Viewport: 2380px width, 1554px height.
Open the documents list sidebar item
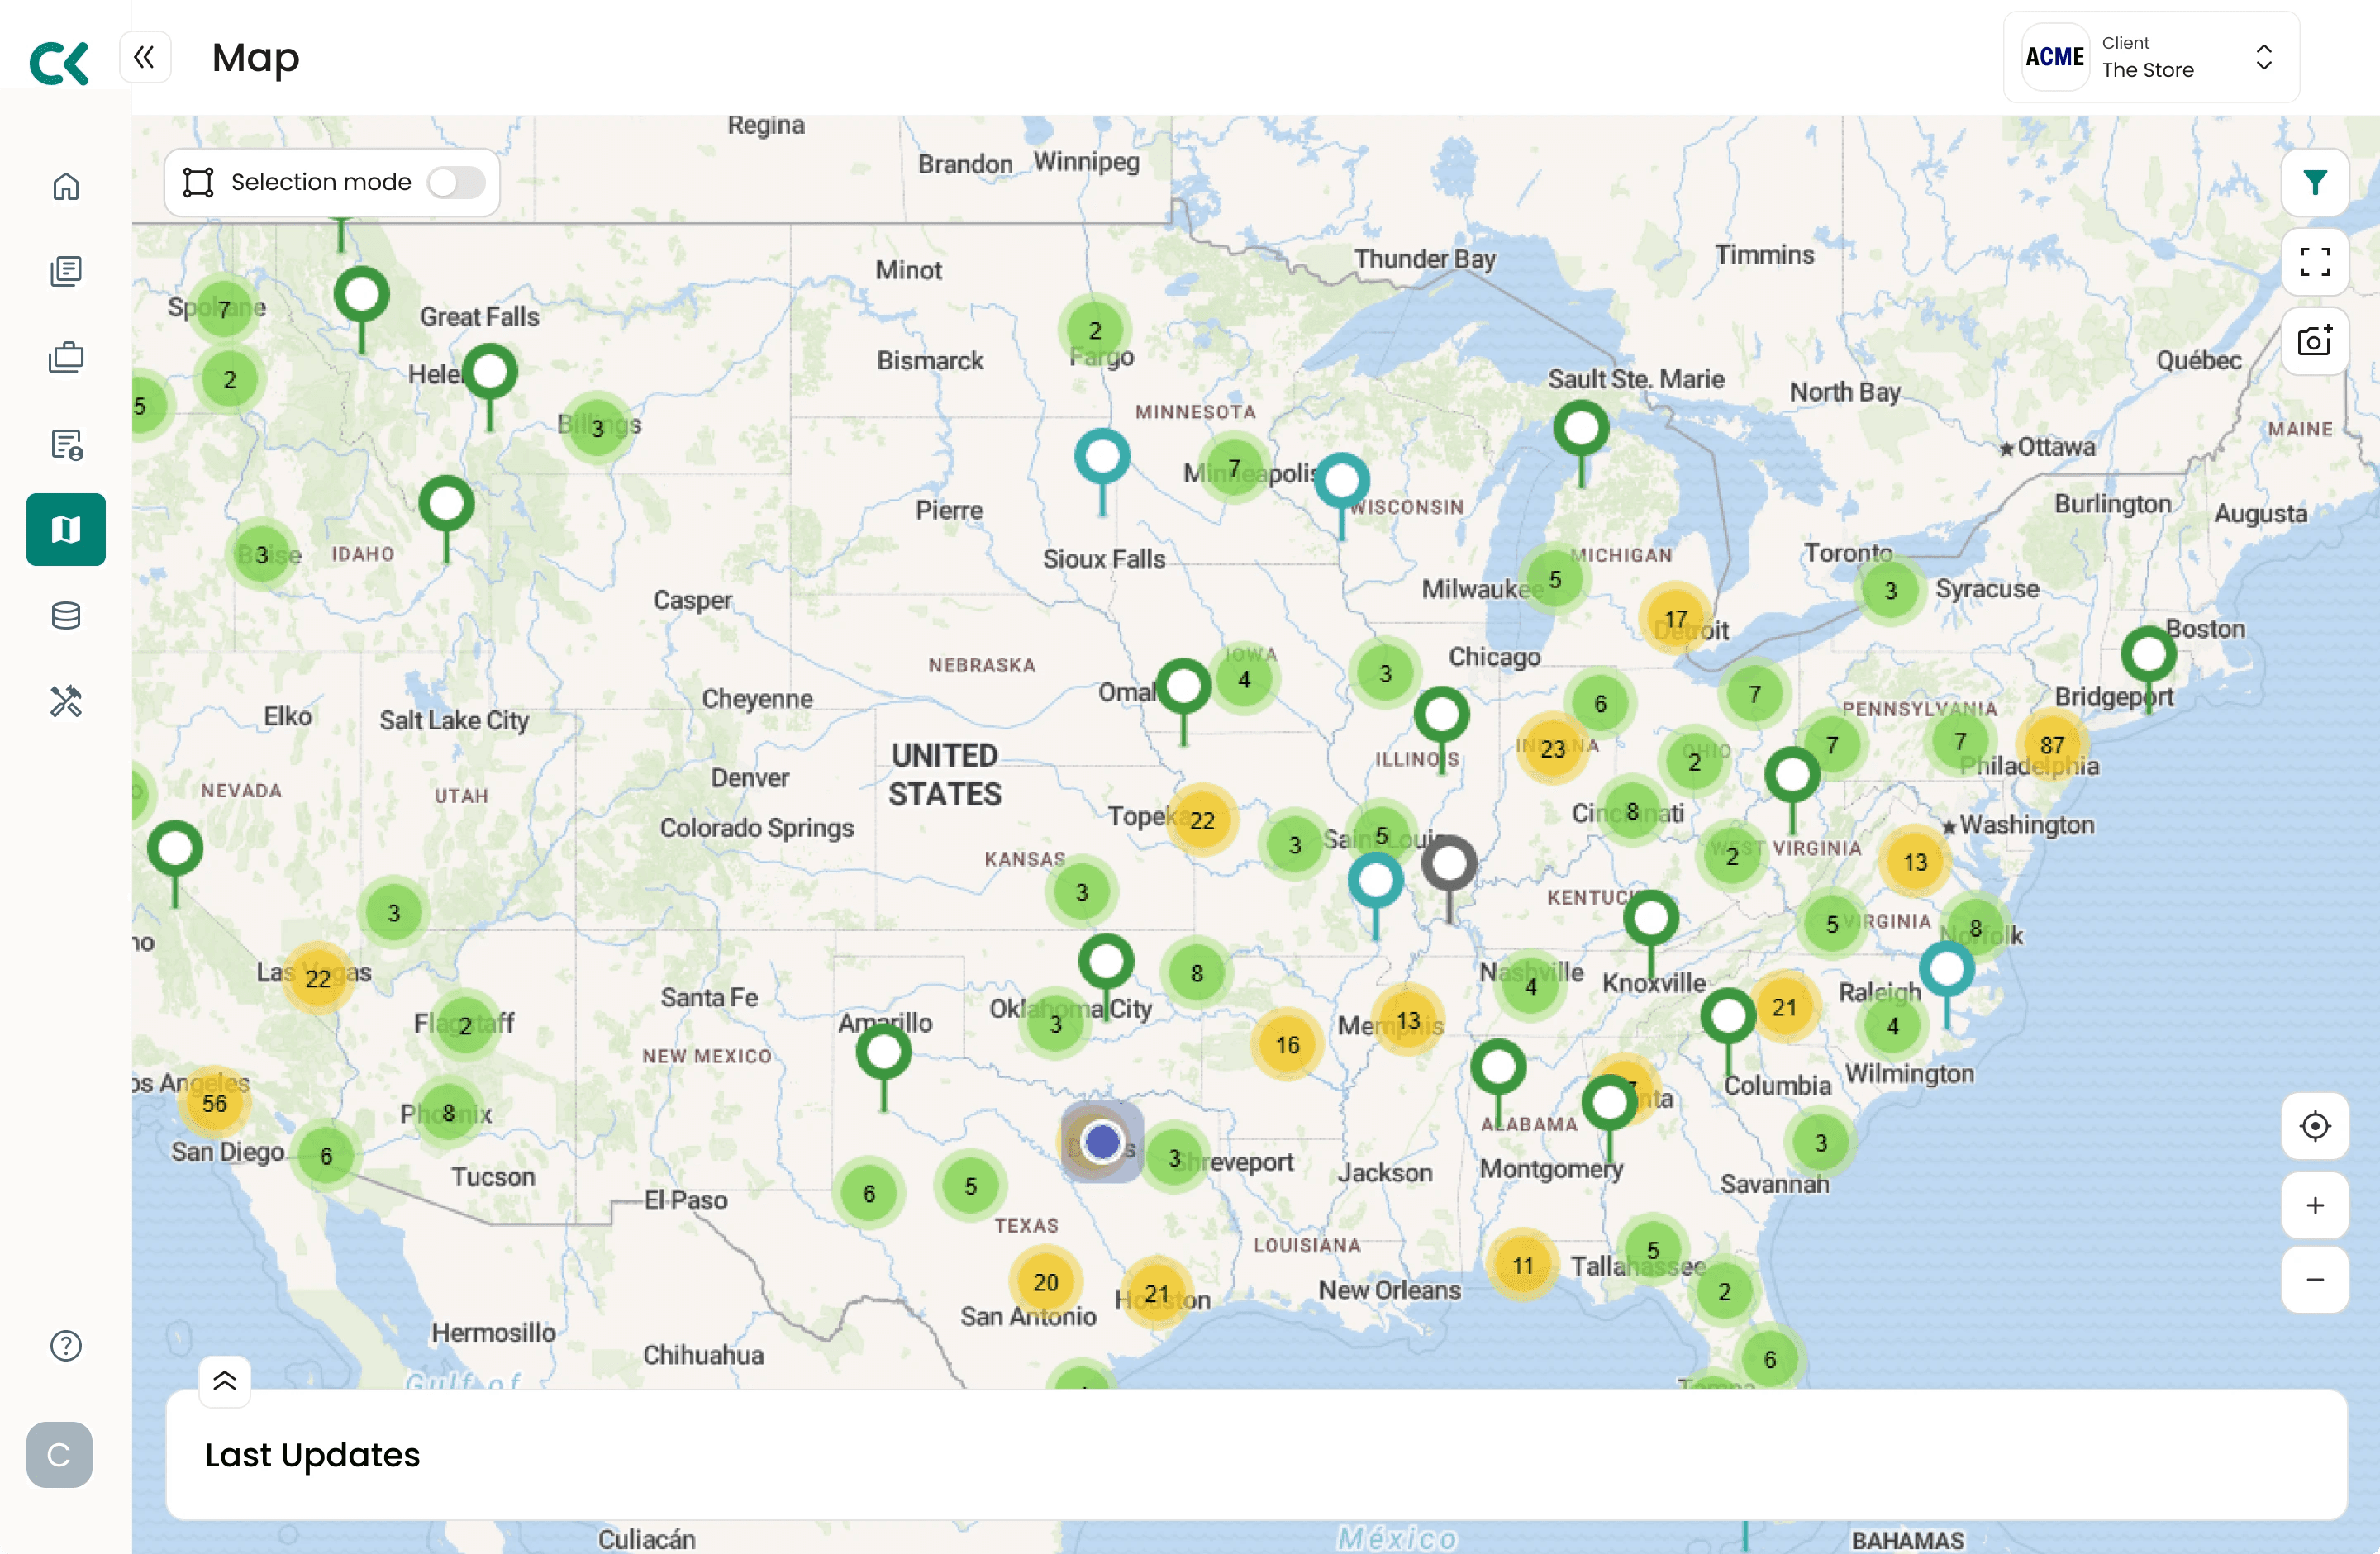pos(66,271)
